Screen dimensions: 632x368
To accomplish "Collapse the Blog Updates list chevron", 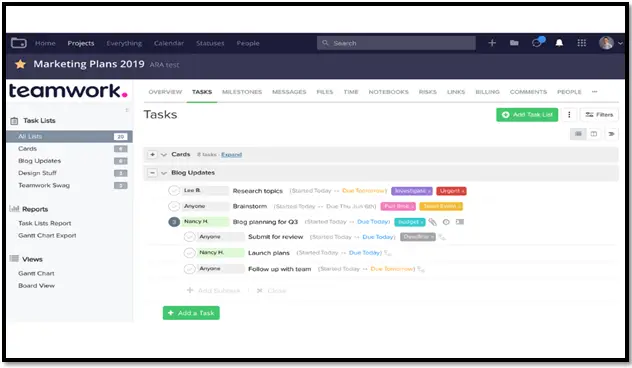I will [164, 173].
